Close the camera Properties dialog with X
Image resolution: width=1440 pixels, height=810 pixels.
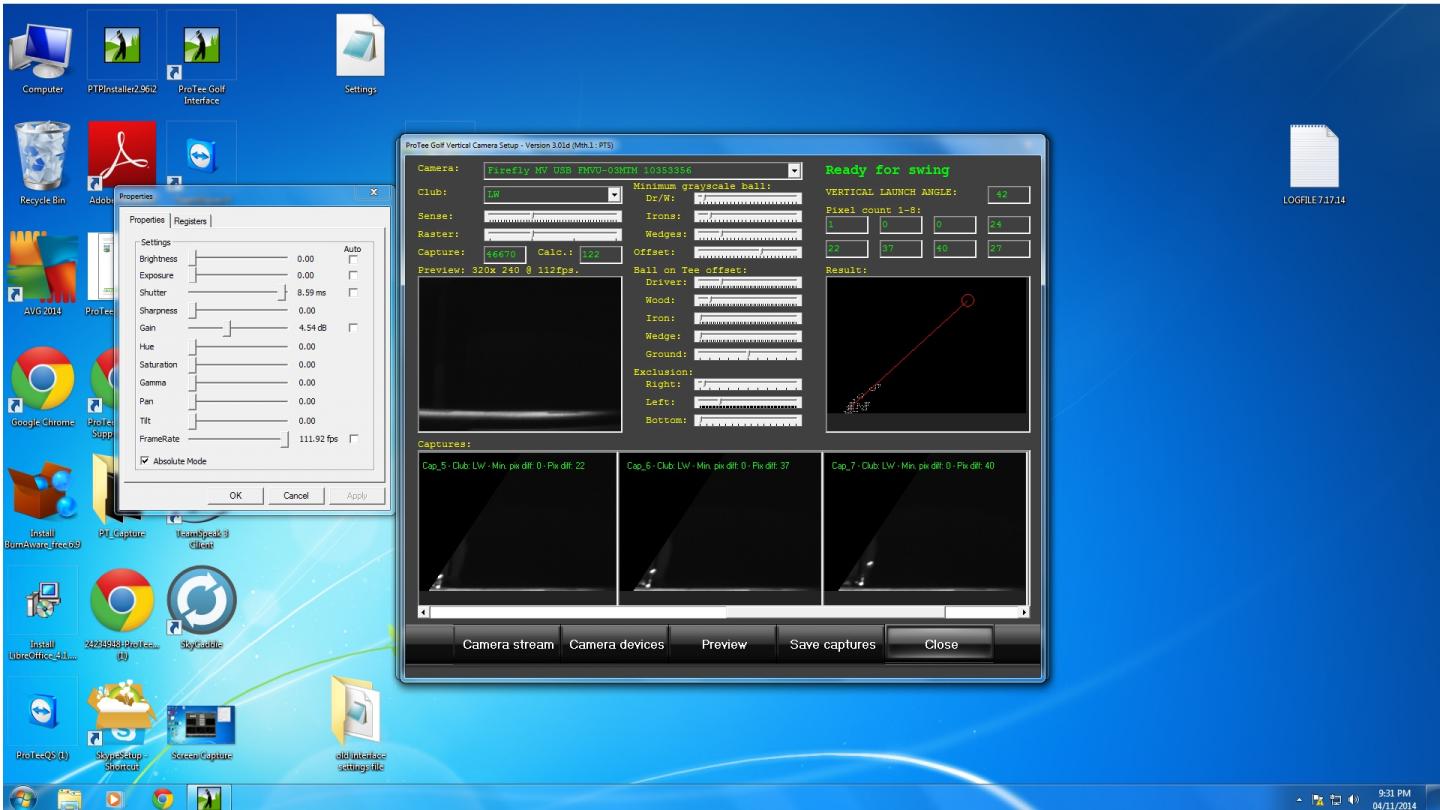374,192
